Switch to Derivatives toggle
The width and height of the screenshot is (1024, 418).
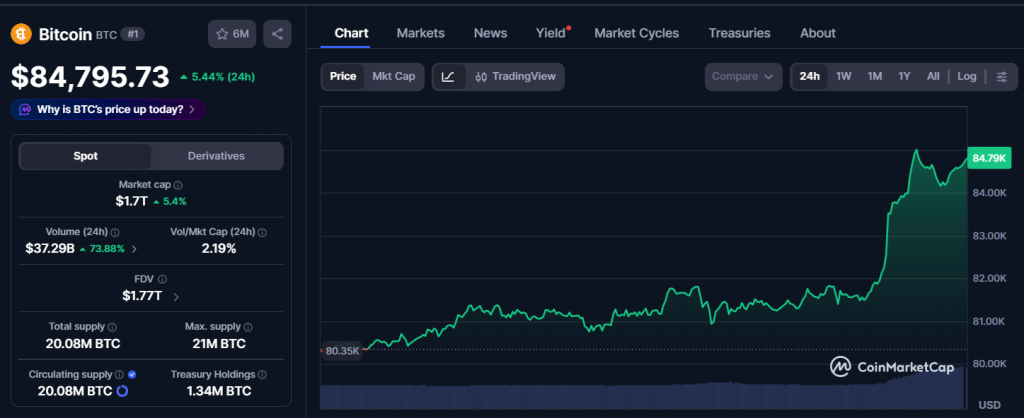[x=216, y=156]
